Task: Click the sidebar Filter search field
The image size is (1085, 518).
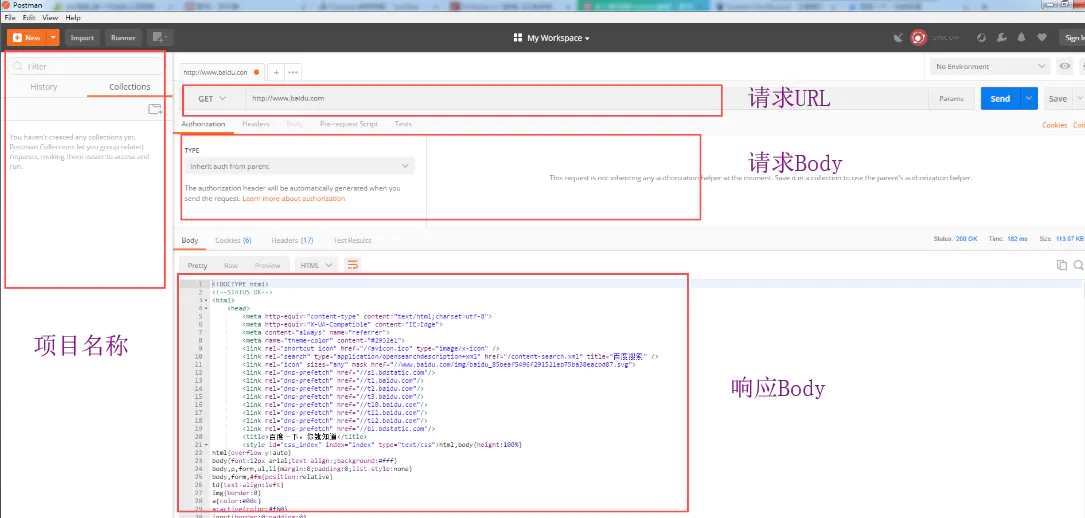Action: [x=86, y=66]
